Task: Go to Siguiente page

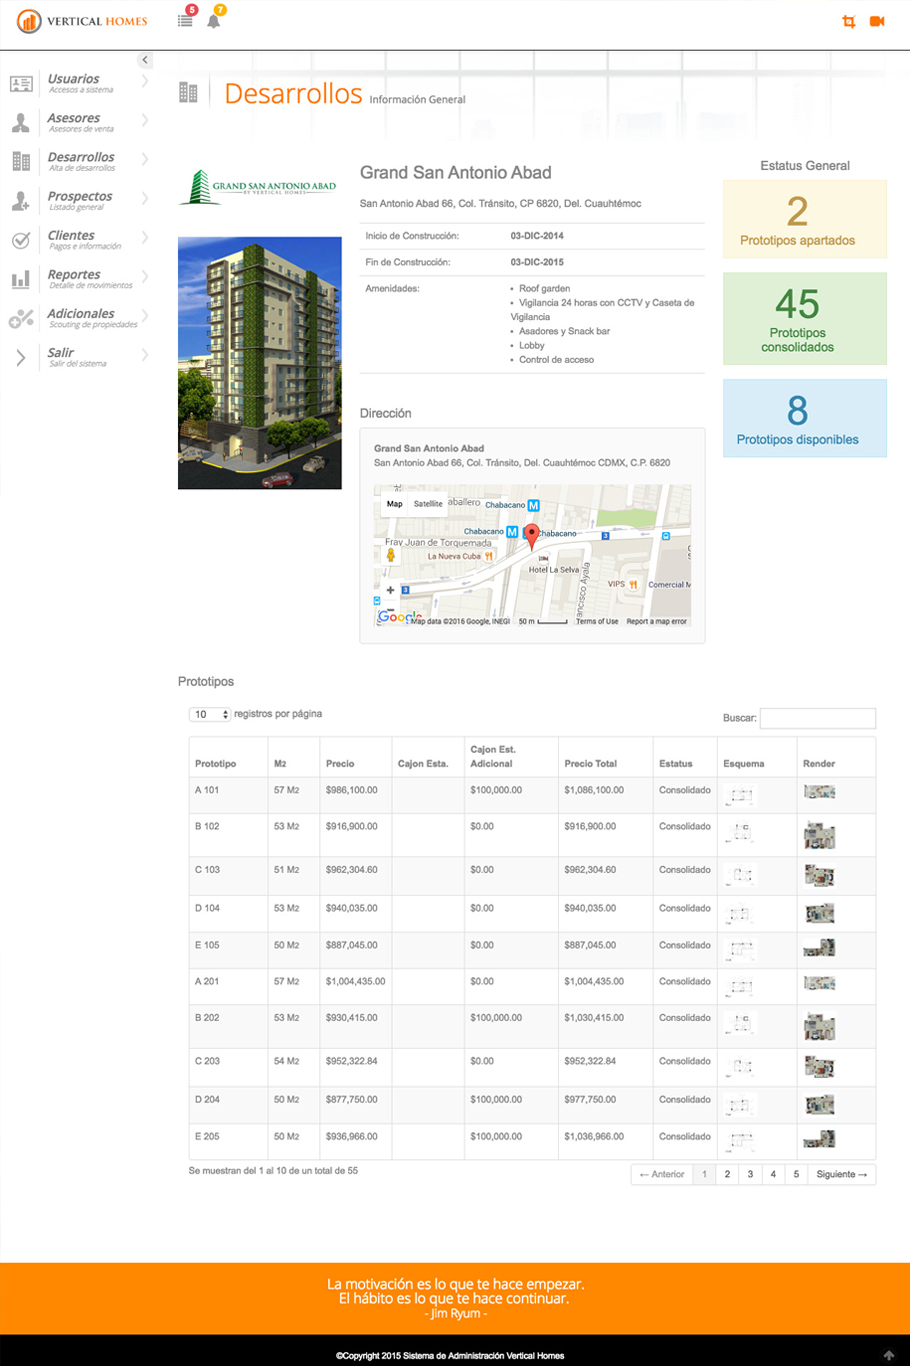Action: 842,1174
